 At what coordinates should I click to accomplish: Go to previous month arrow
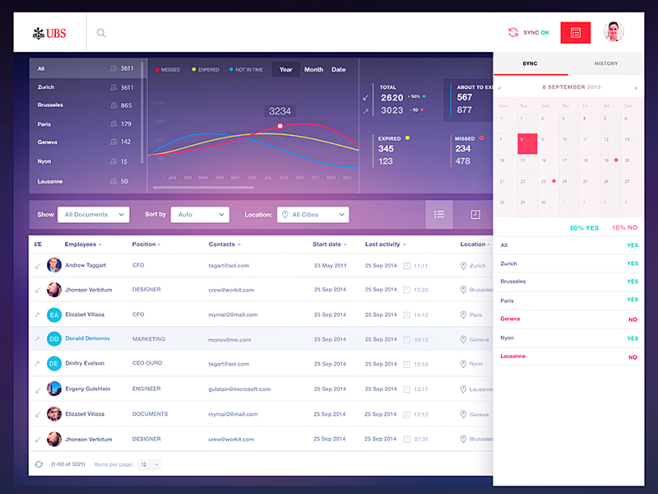tap(499, 88)
